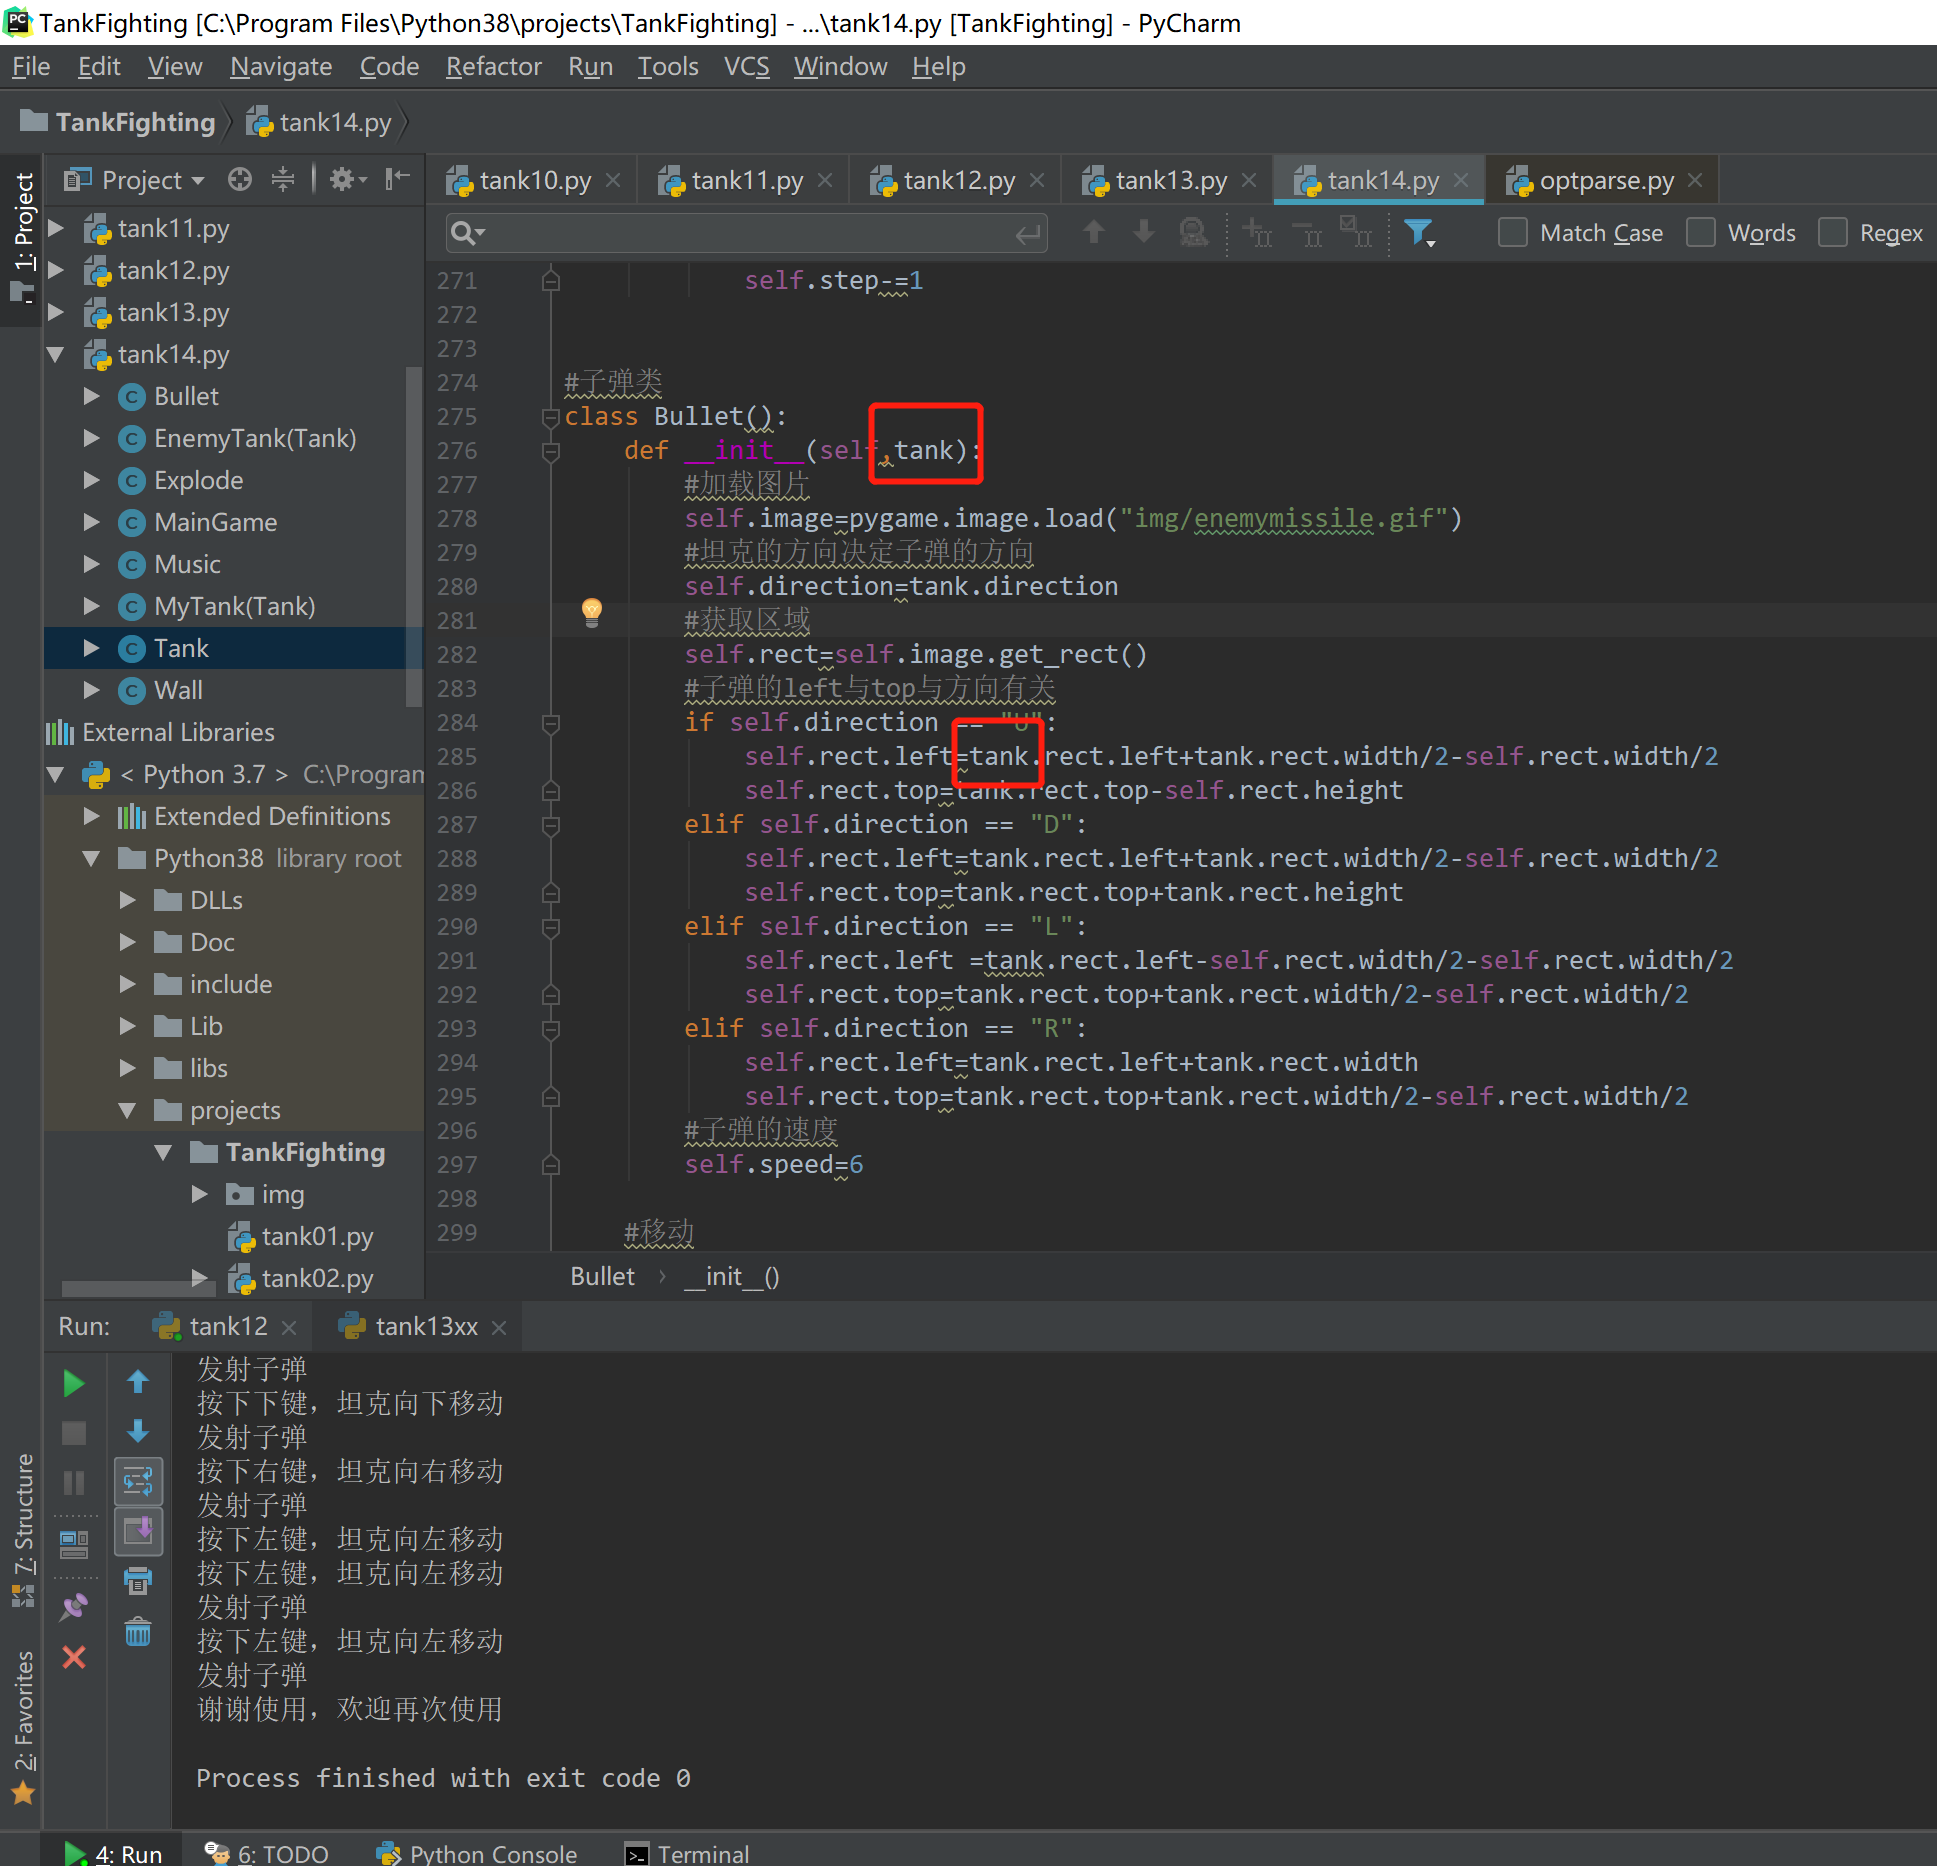Open the File menu

tap(31, 67)
